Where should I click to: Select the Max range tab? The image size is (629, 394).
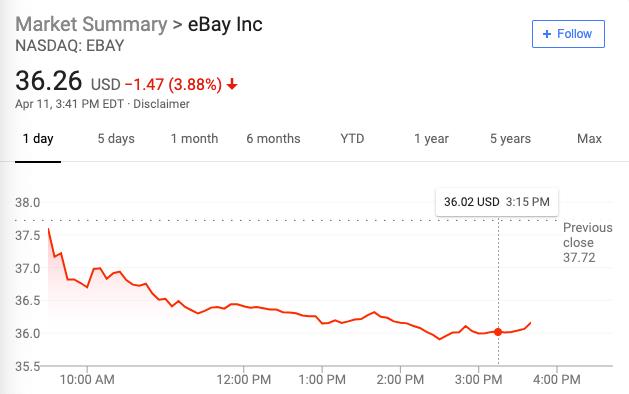[589, 139]
